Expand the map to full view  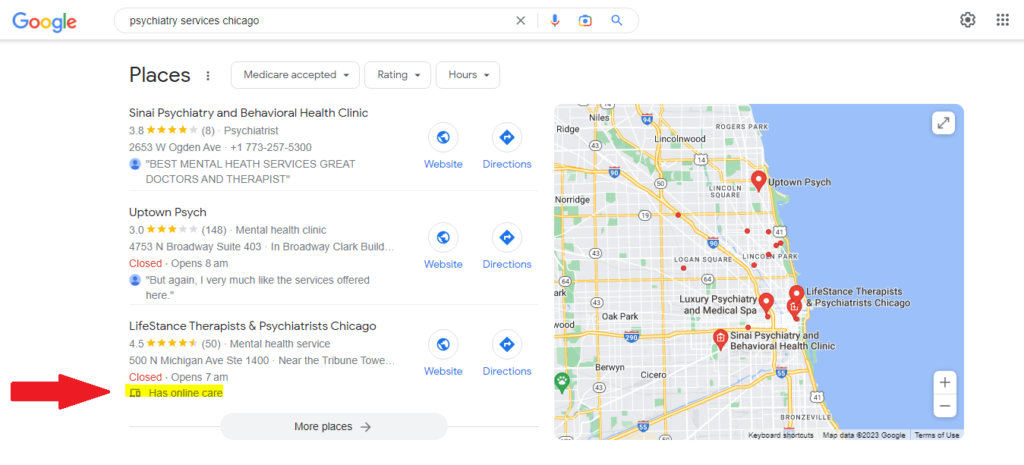click(x=944, y=123)
